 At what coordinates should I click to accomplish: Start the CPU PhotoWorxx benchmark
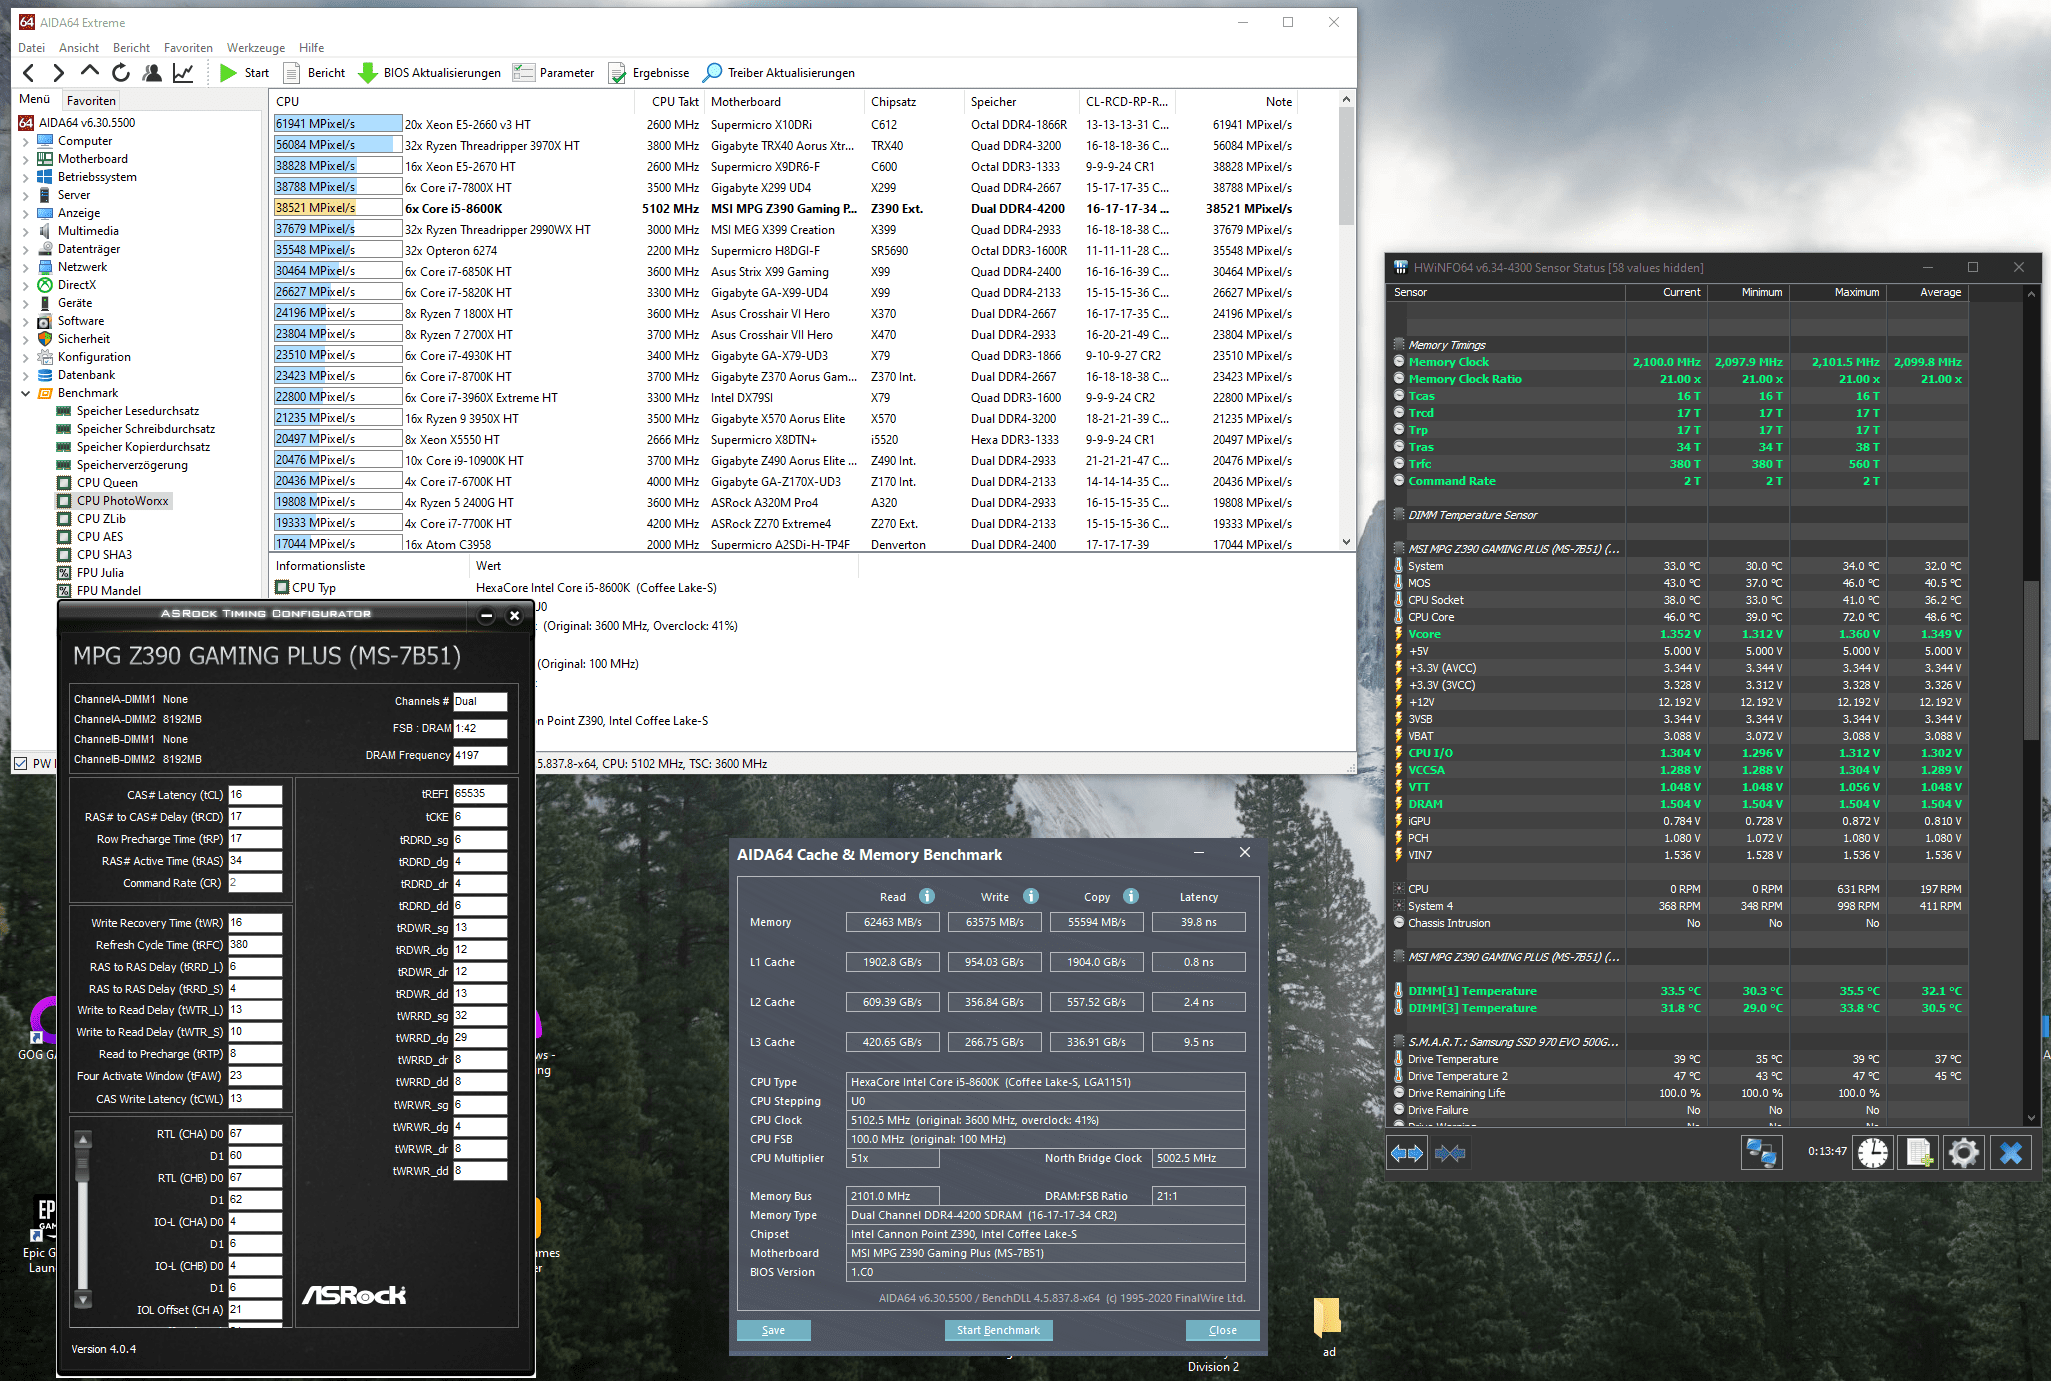[244, 73]
